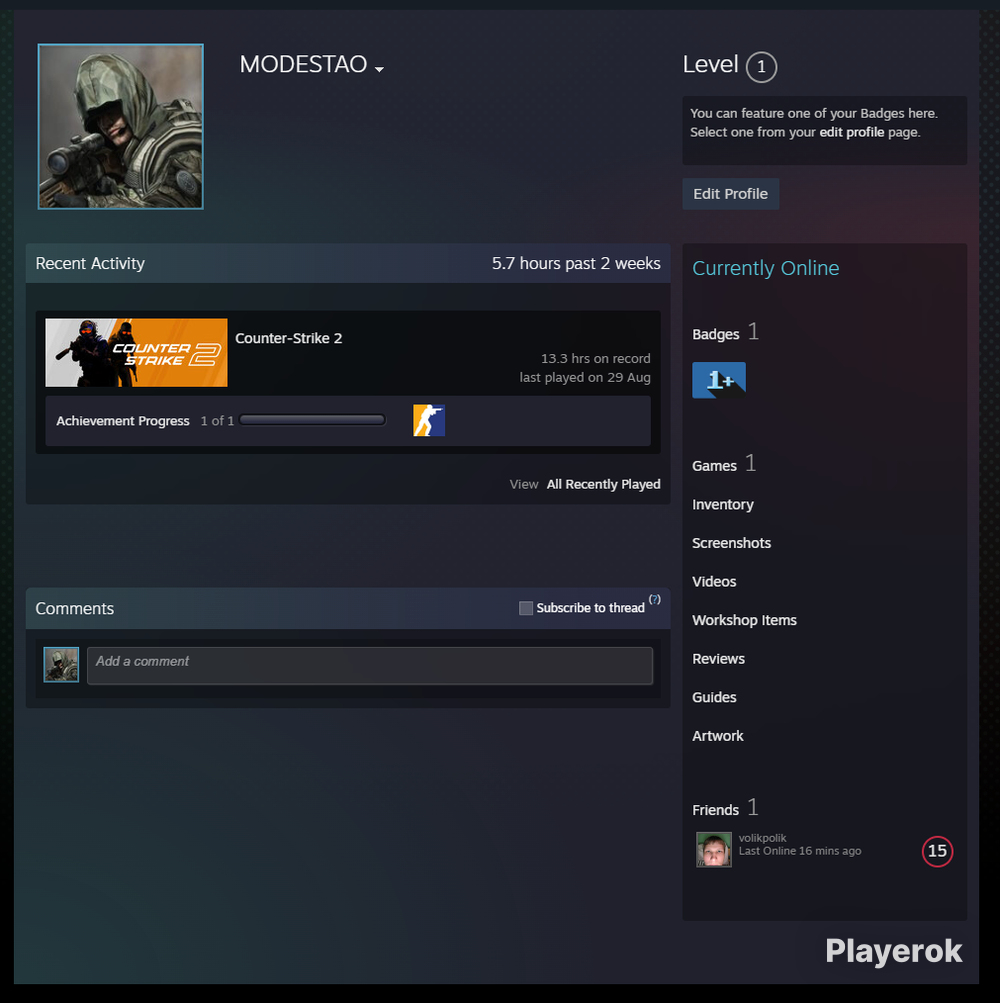
Task: Open the edit profile page link
Action: tap(852, 132)
